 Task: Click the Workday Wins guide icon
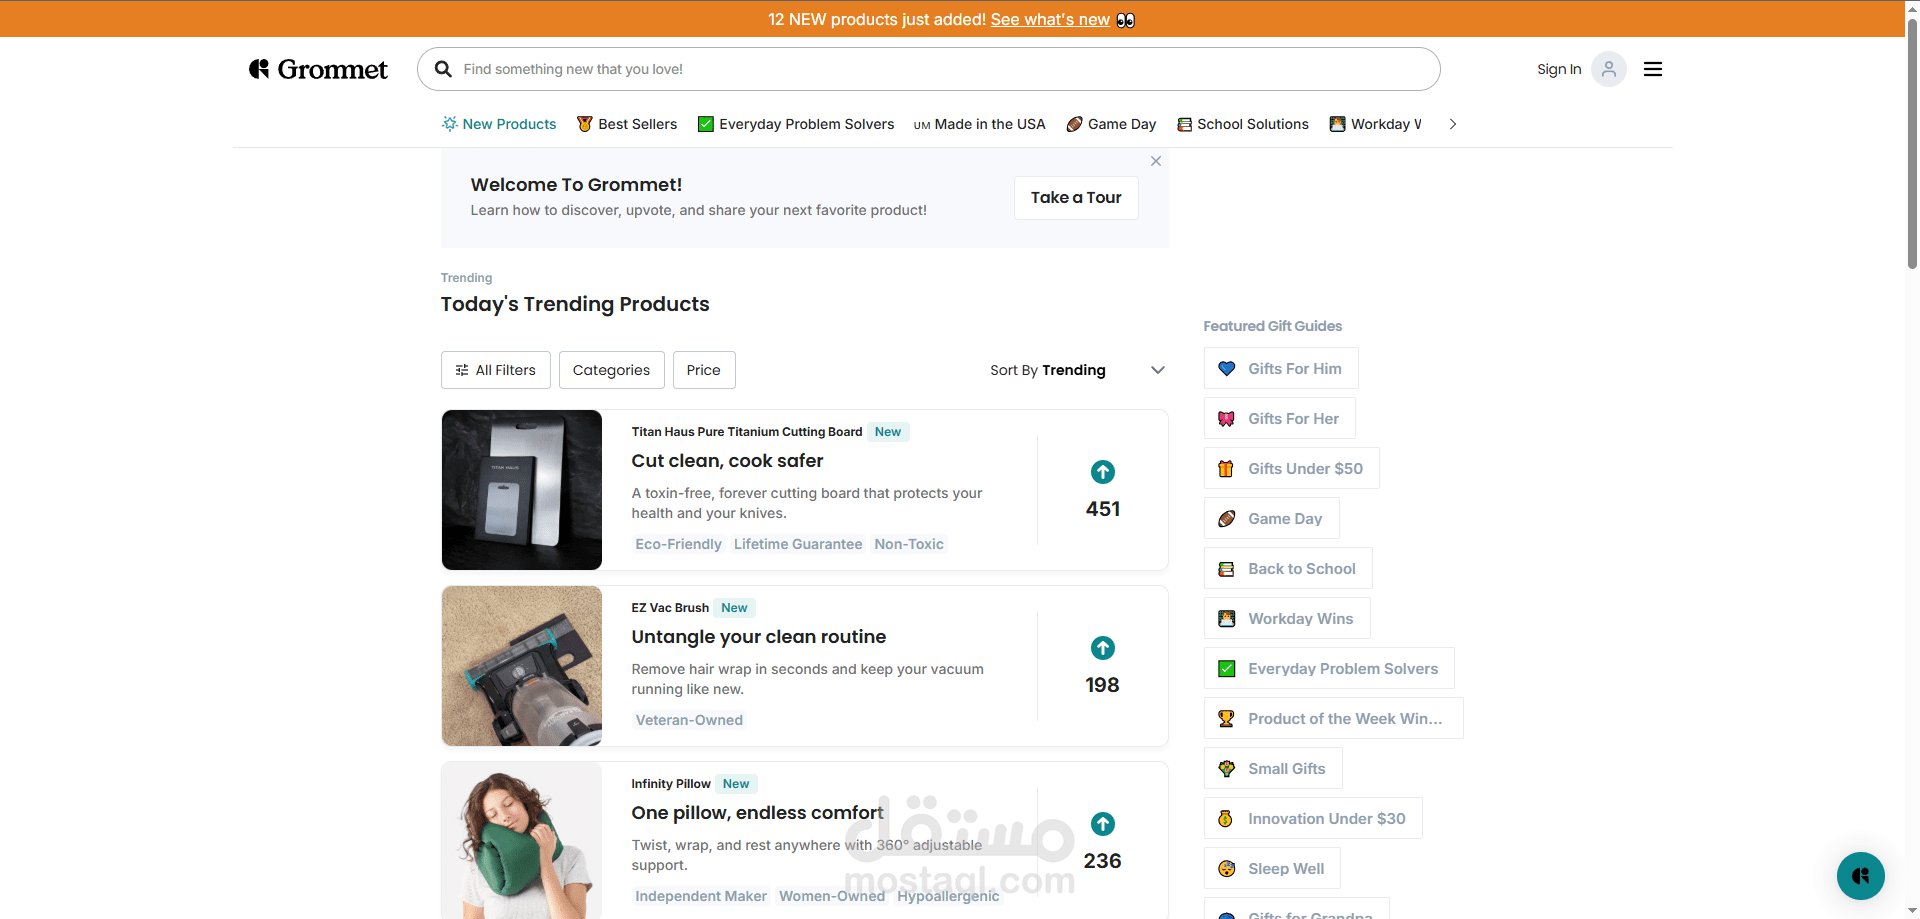[1227, 619]
